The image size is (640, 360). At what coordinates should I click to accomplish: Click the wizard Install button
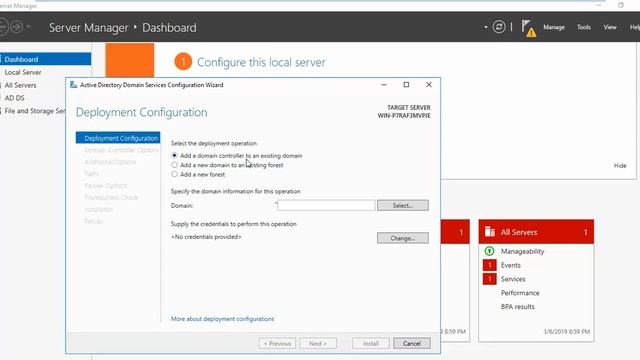(x=371, y=344)
